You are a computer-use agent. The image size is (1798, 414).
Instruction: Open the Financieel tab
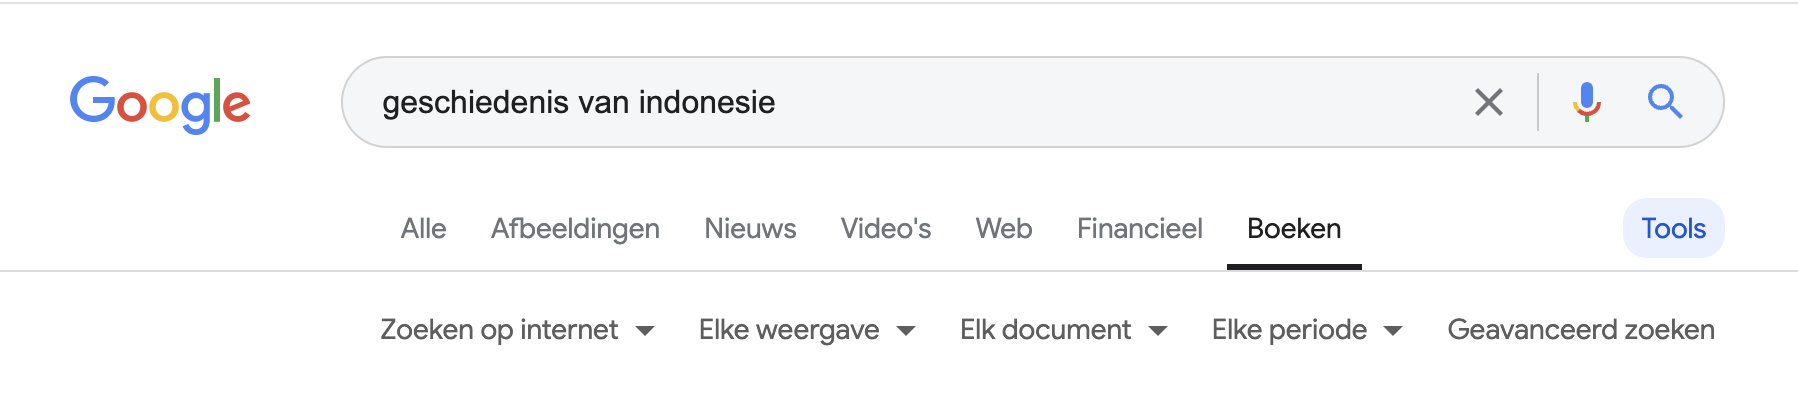click(x=1139, y=229)
